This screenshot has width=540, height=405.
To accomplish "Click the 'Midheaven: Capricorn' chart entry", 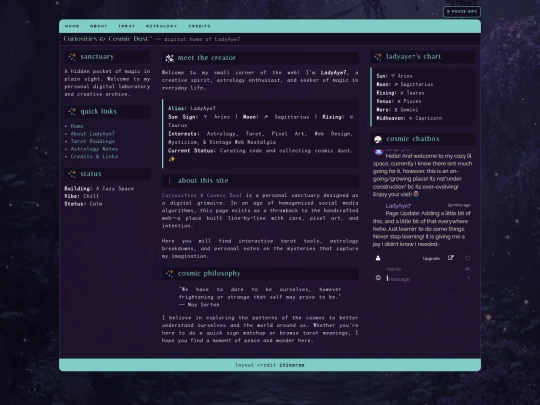I will 409,118.
